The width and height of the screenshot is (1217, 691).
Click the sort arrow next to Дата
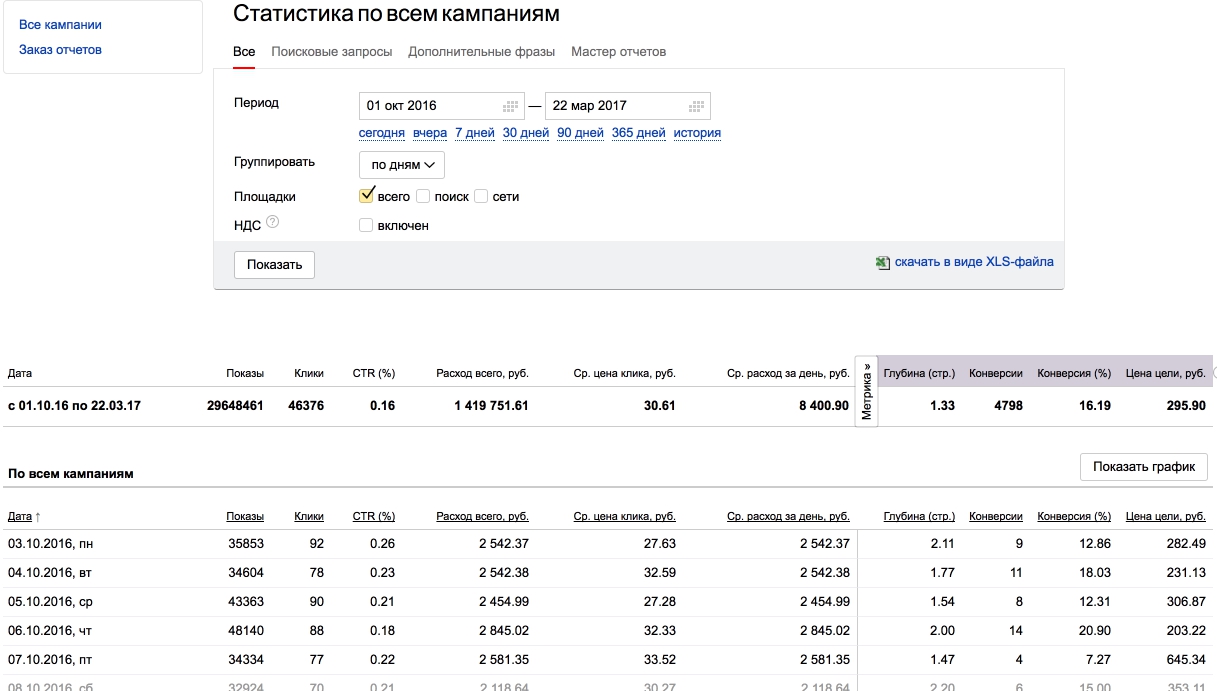[x=38, y=517]
